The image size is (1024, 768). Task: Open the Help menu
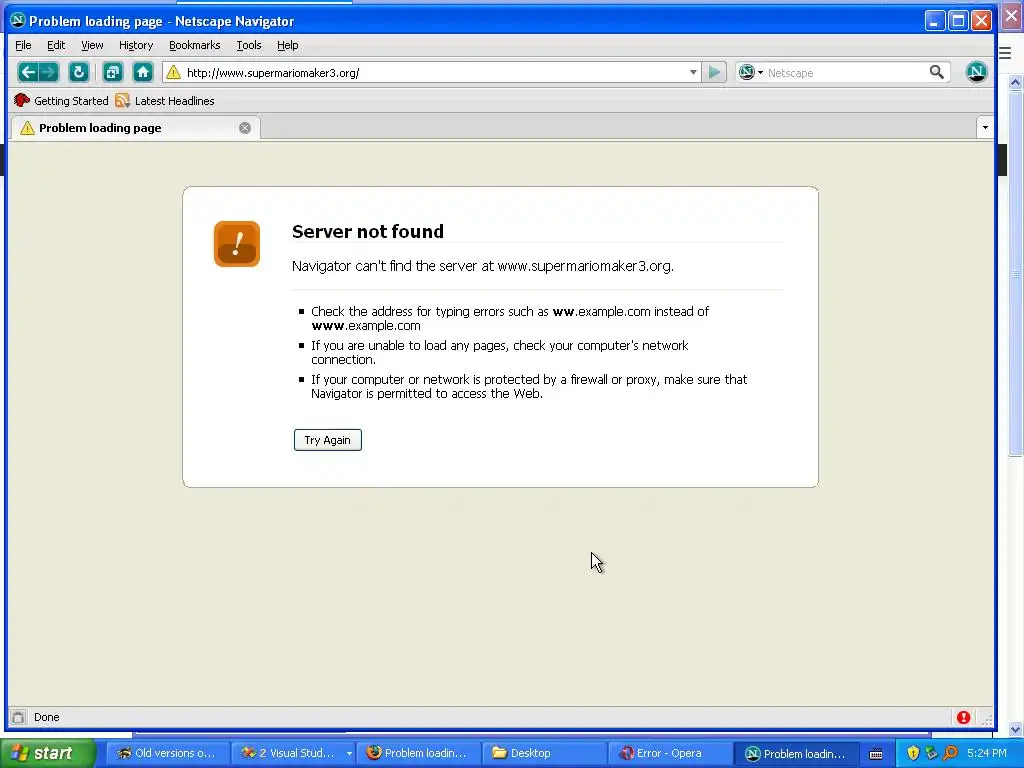287,45
